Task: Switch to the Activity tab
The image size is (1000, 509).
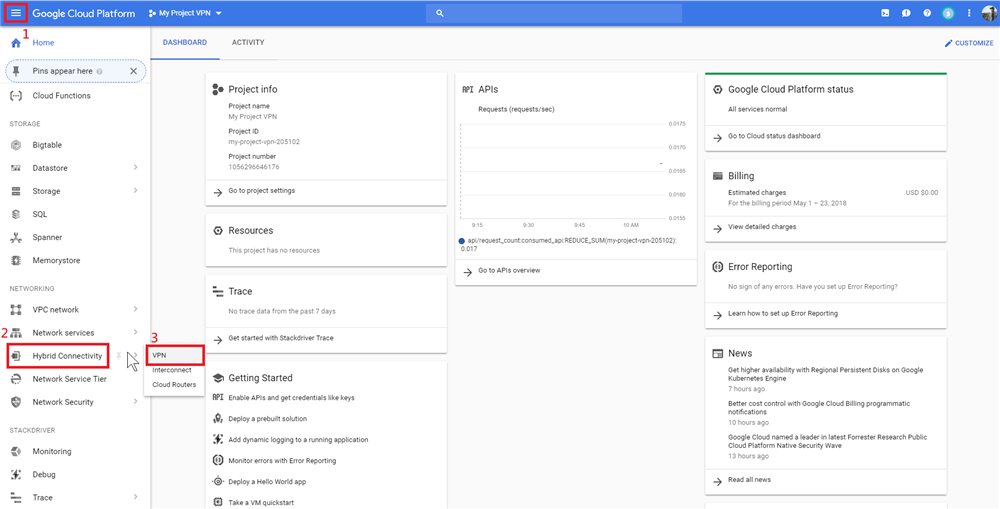Action: 248,43
